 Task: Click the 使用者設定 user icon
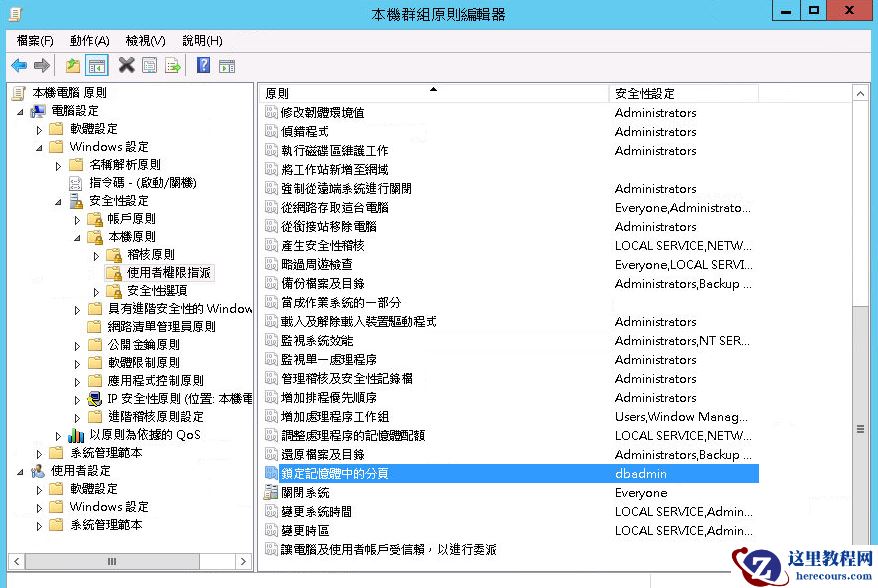(38, 471)
